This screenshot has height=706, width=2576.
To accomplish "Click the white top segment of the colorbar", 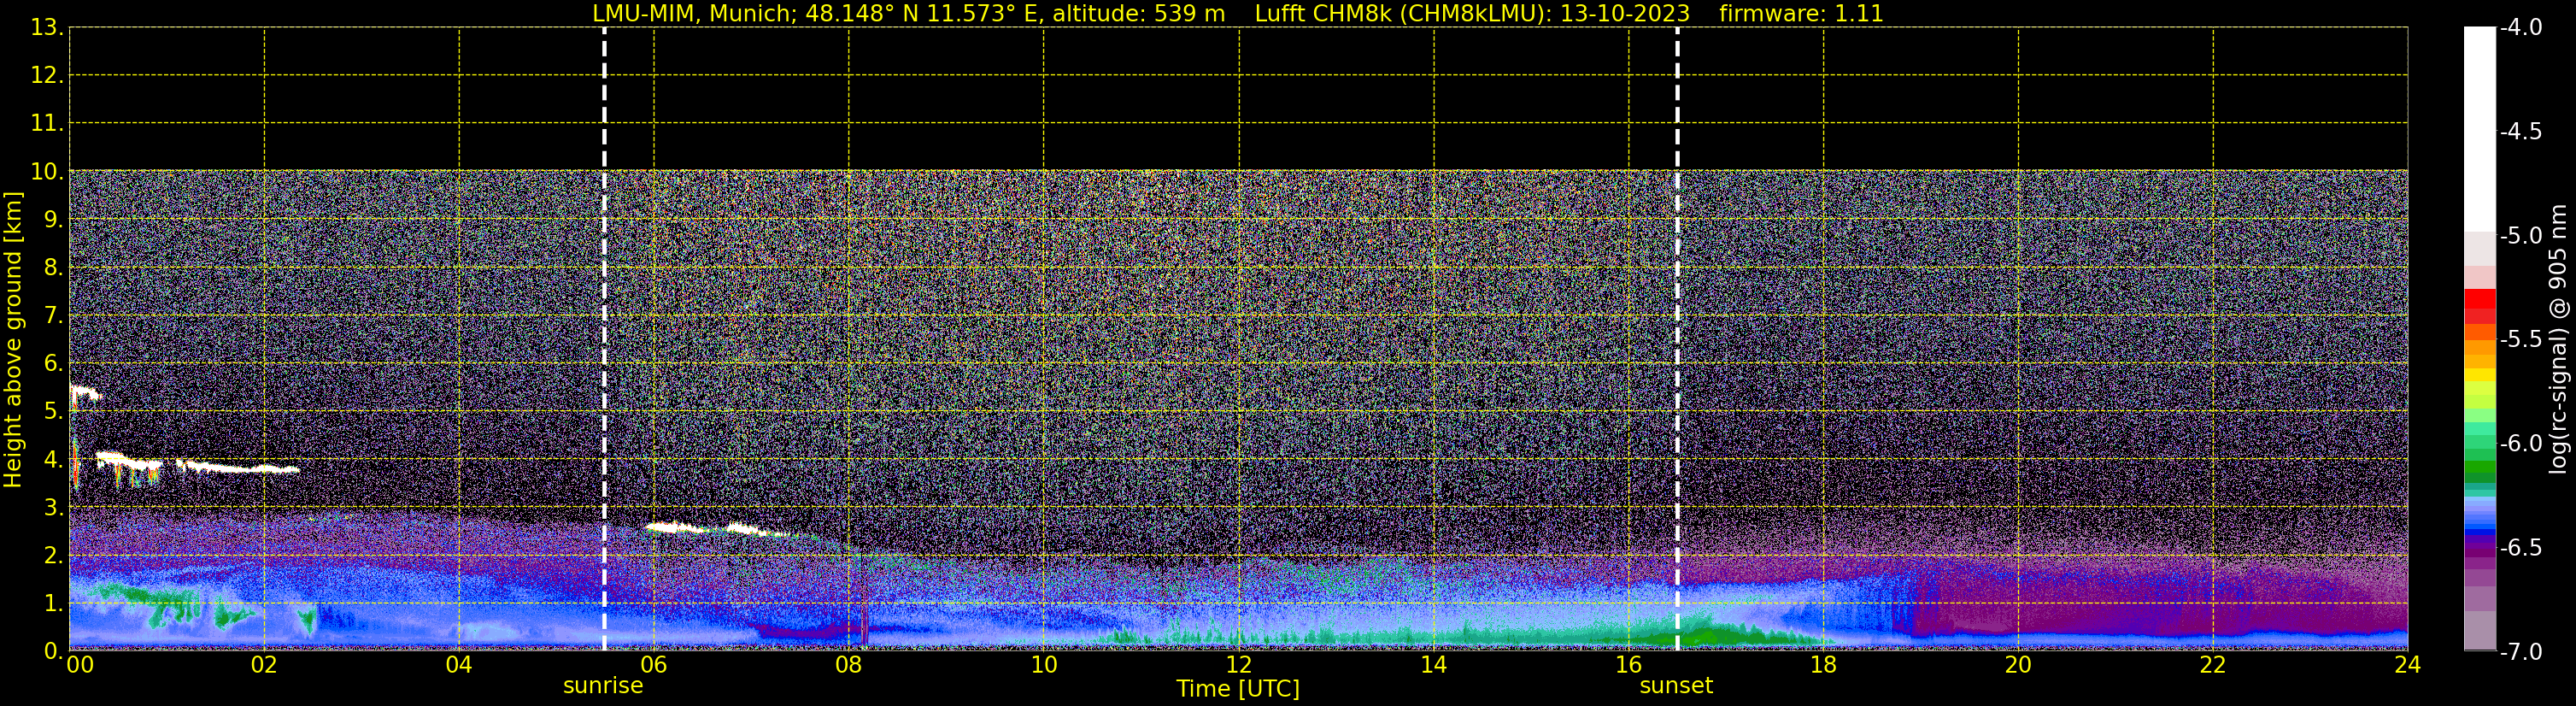I will [2480, 129].
